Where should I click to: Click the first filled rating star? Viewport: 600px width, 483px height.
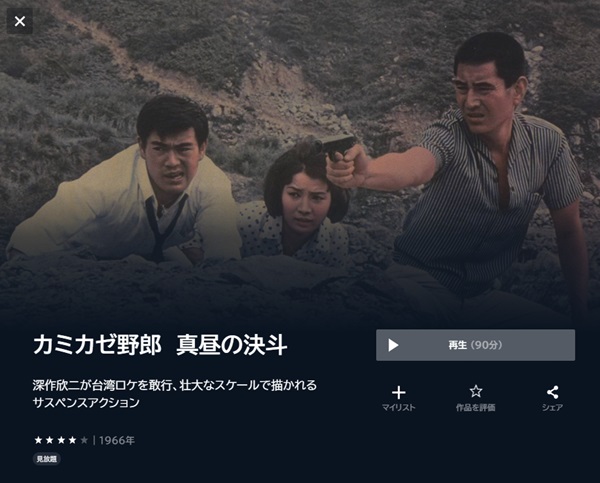pos(38,440)
